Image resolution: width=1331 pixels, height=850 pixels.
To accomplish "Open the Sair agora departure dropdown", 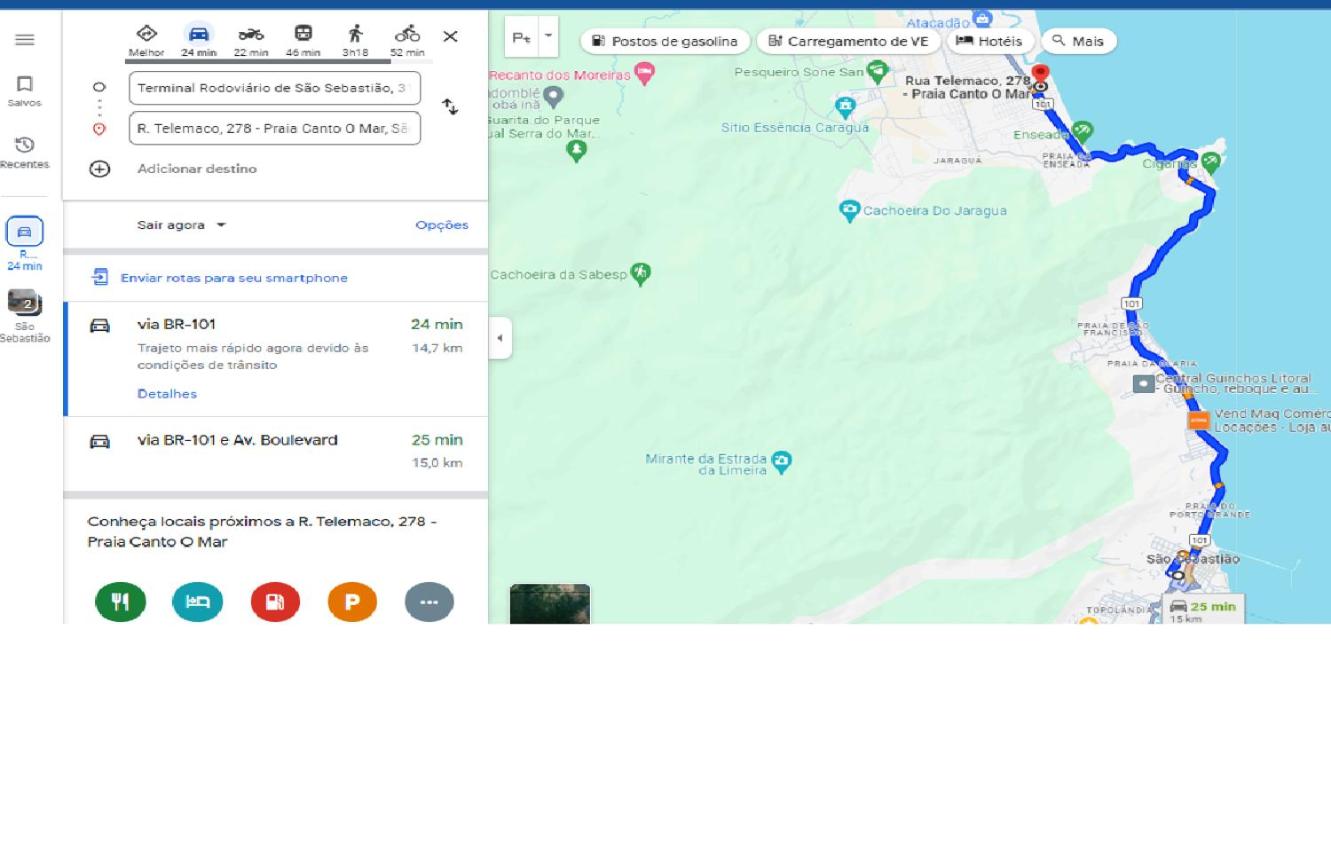I will click(x=181, y=225).
